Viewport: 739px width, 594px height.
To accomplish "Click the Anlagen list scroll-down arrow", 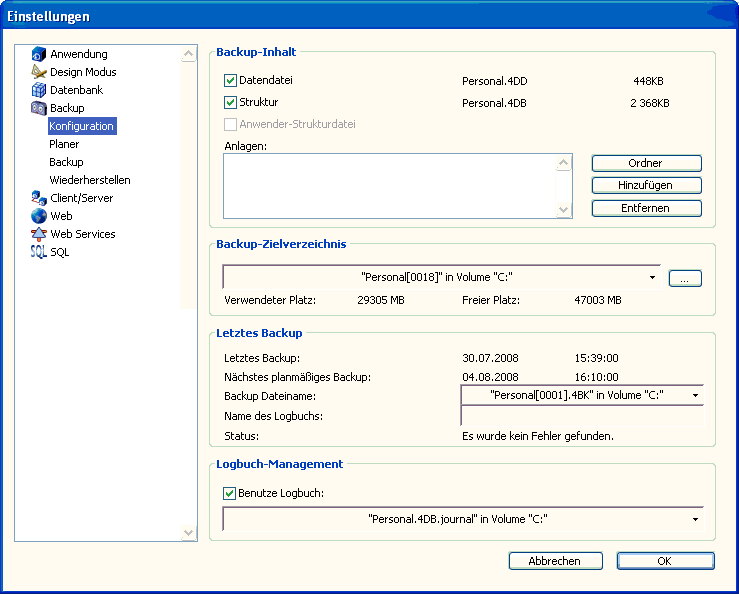I will (x=564, y=210).
